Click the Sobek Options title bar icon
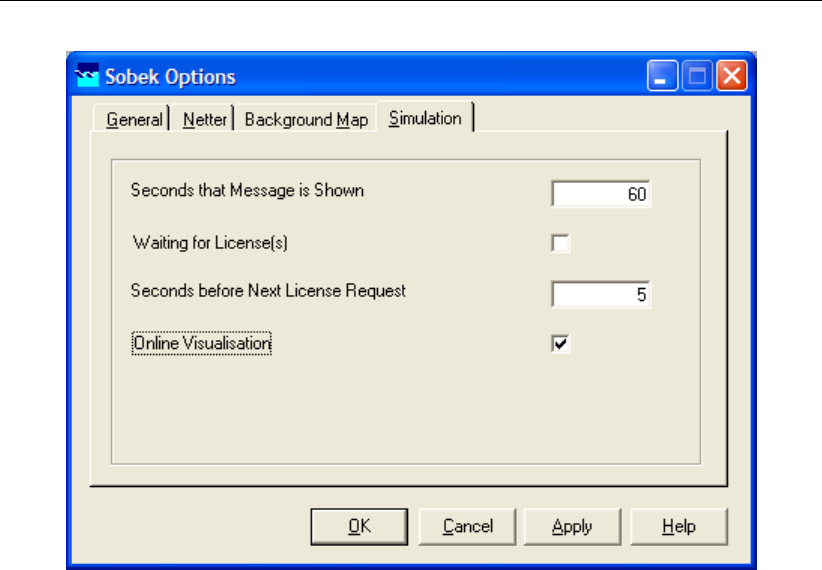This screenshot has height=570, width=822. 86,76
